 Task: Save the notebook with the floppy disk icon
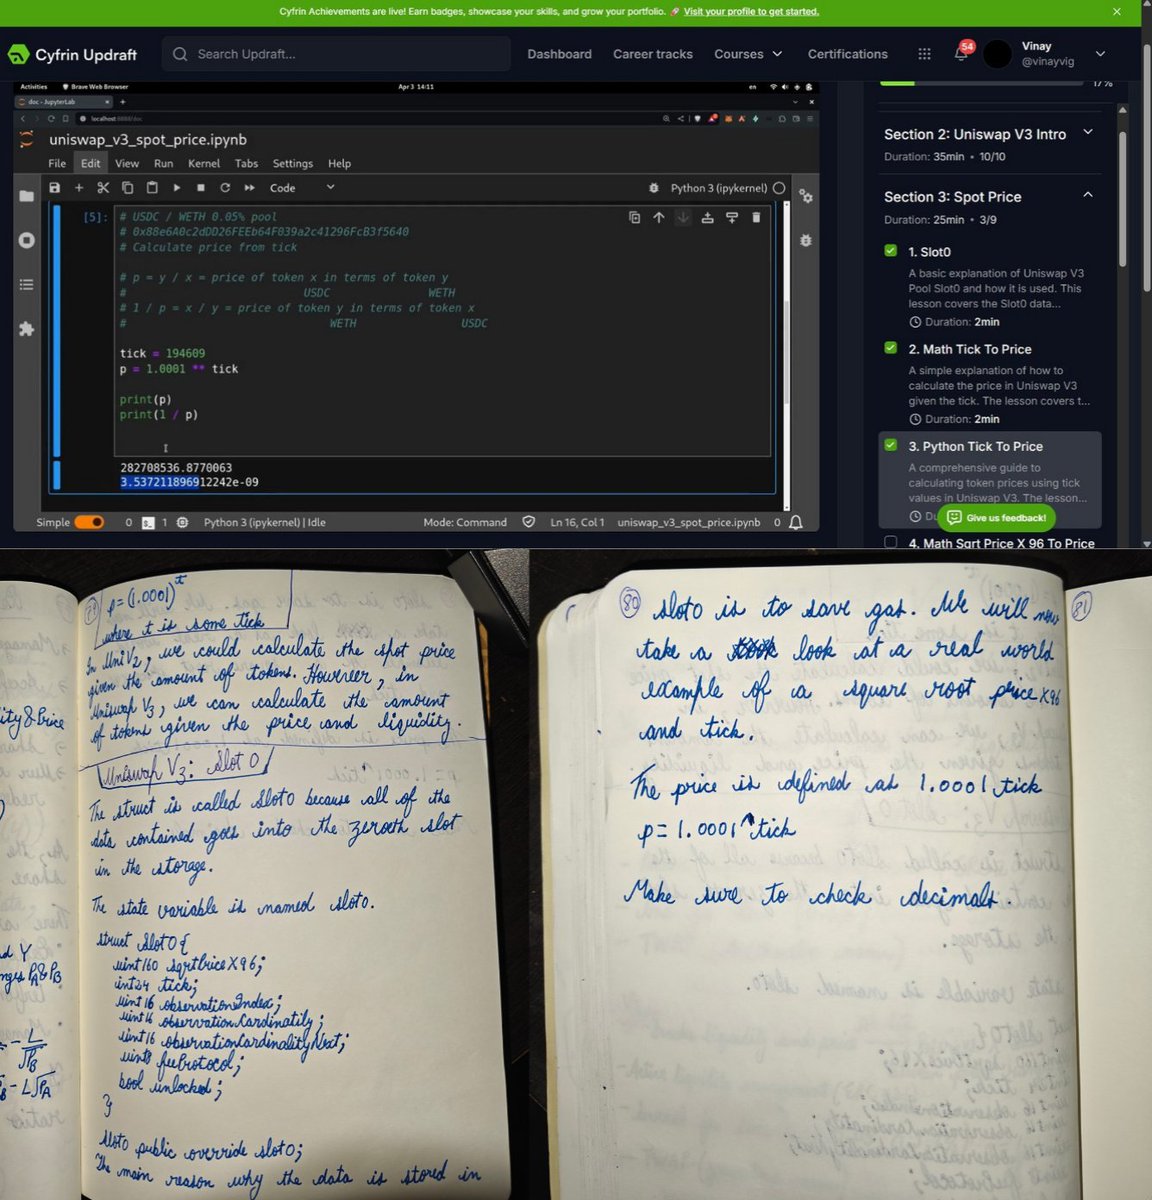pyautogui.click(x=54, y=187)
